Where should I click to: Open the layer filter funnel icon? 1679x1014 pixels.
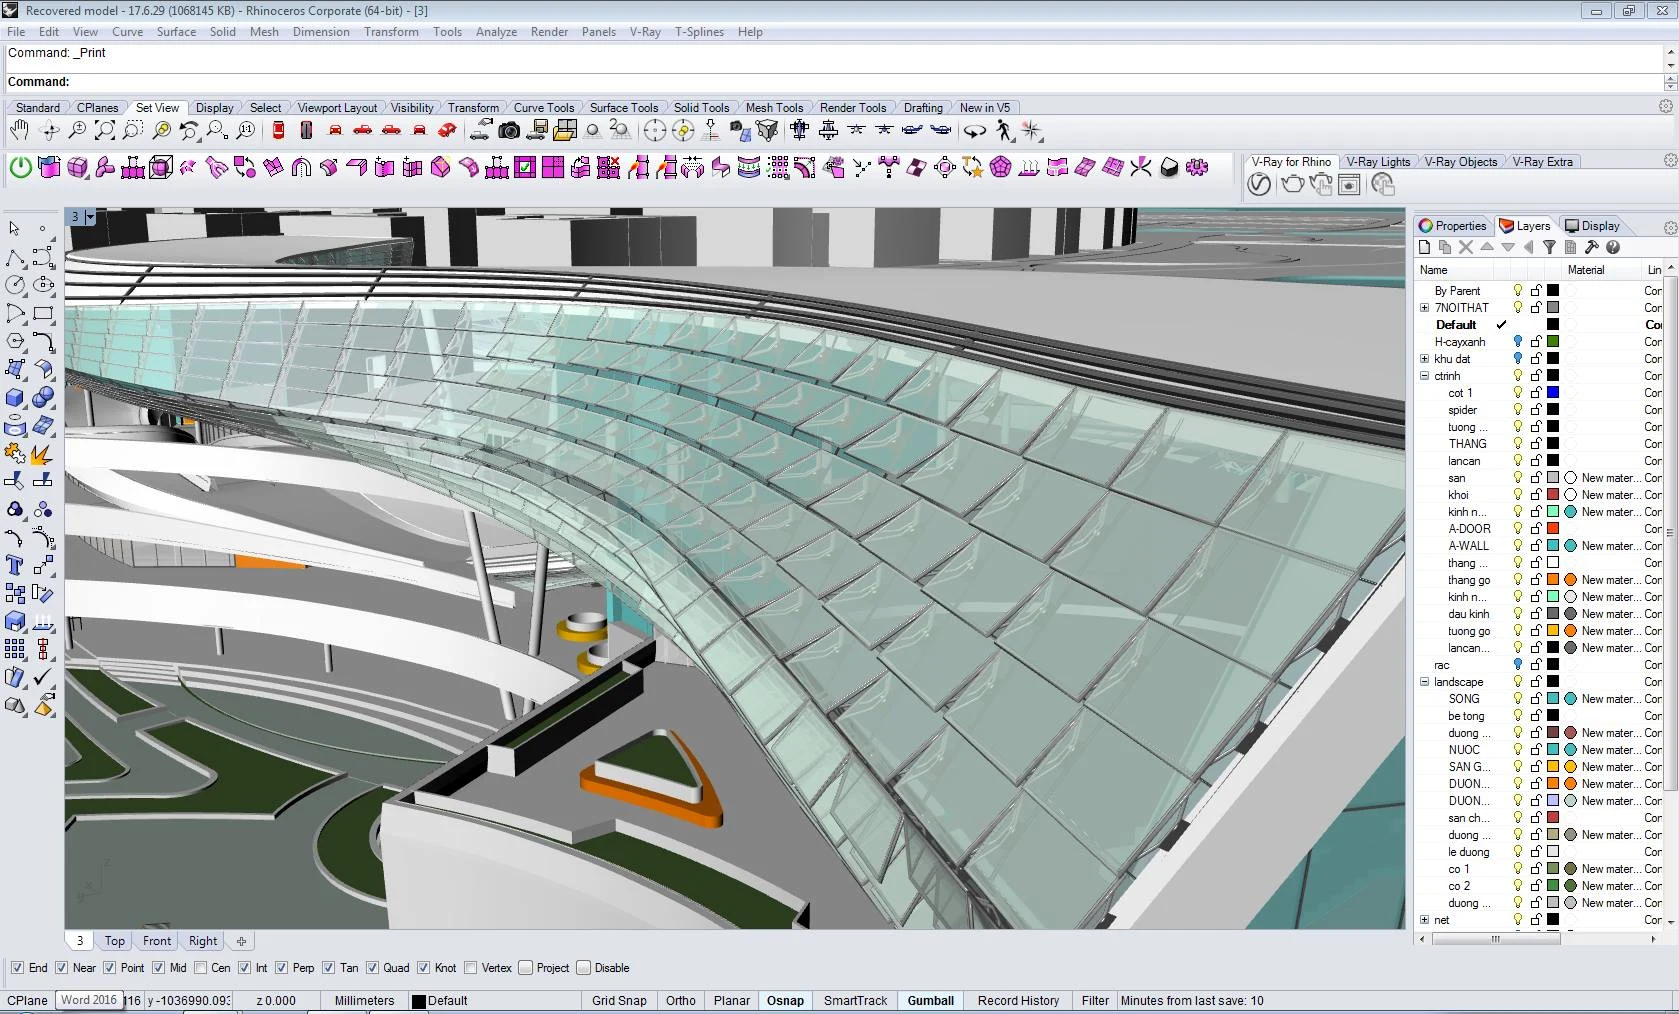[1549, 247]
